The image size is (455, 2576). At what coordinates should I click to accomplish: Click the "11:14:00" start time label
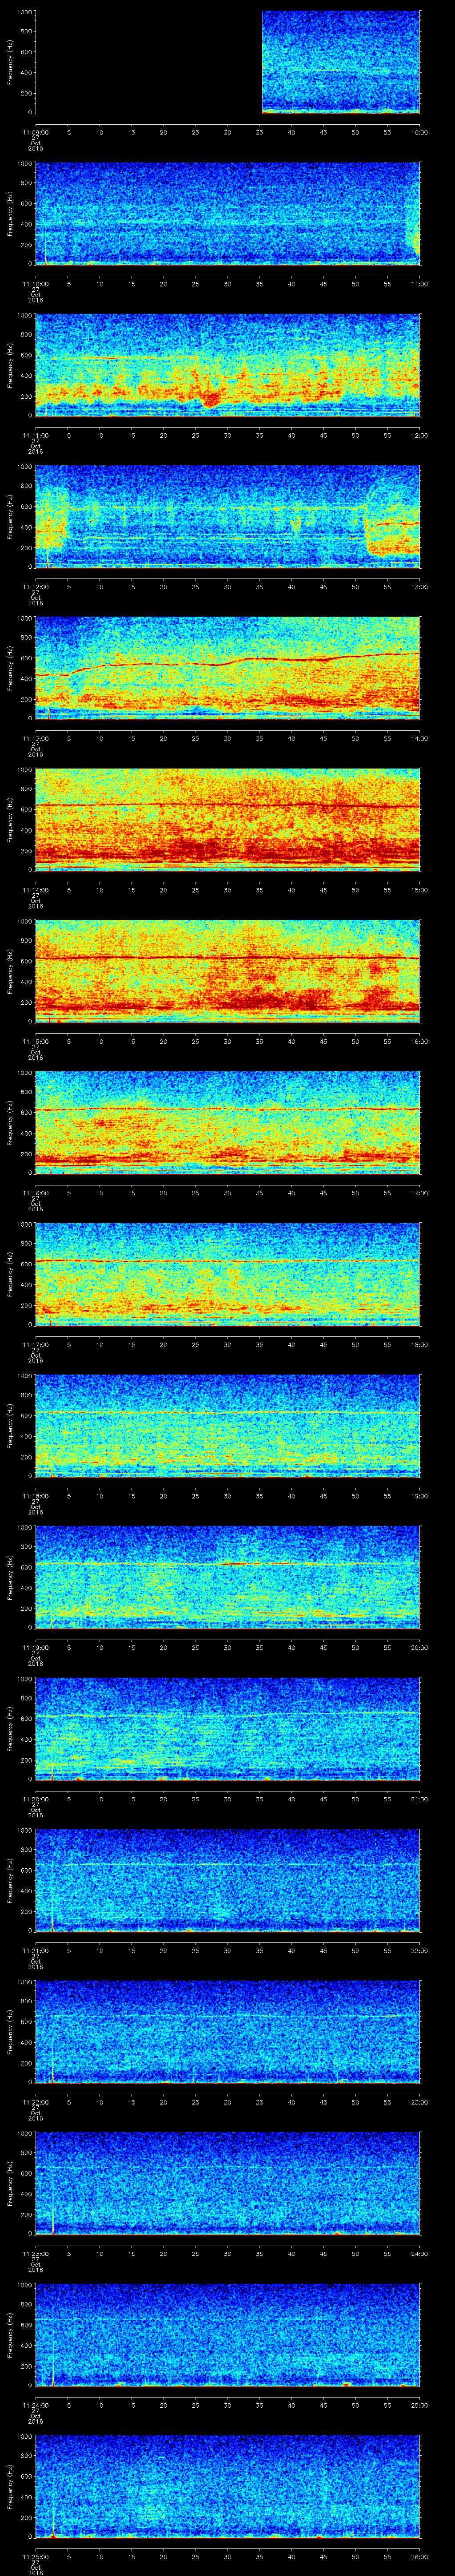click(x=36, y=890)
